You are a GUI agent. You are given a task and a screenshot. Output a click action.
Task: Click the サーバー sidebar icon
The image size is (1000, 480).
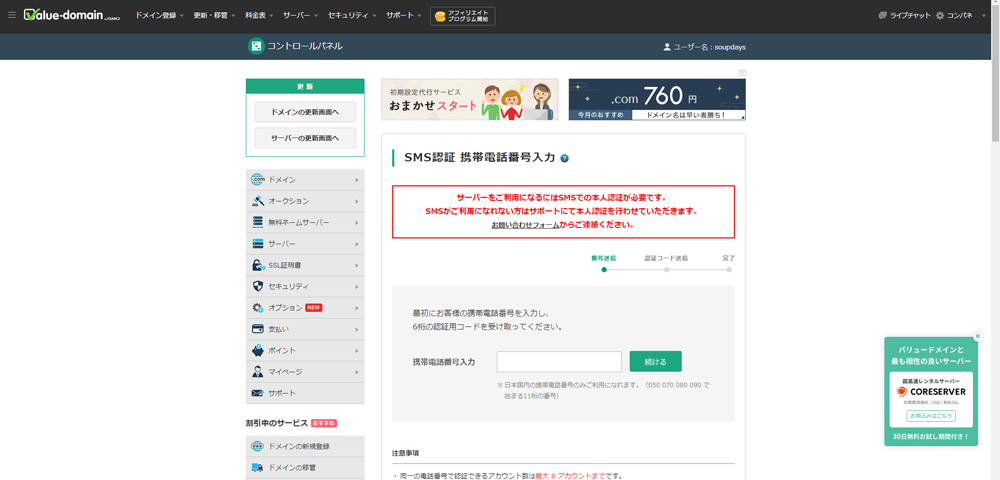(x=258, y=244)
